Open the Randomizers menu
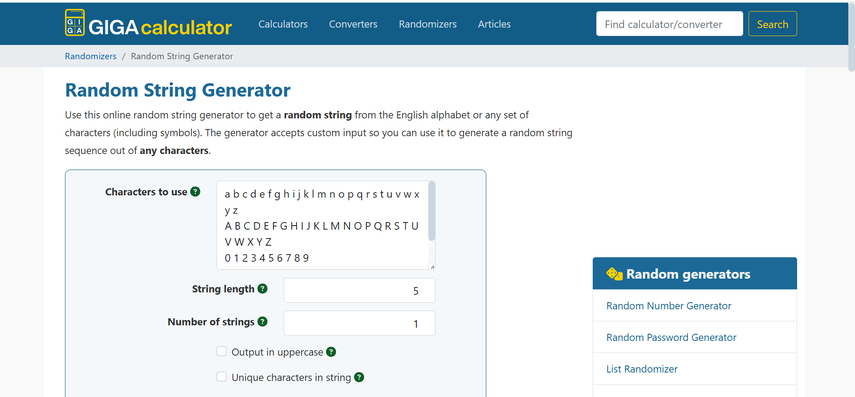The image size is (855, 397). point(428,24)
